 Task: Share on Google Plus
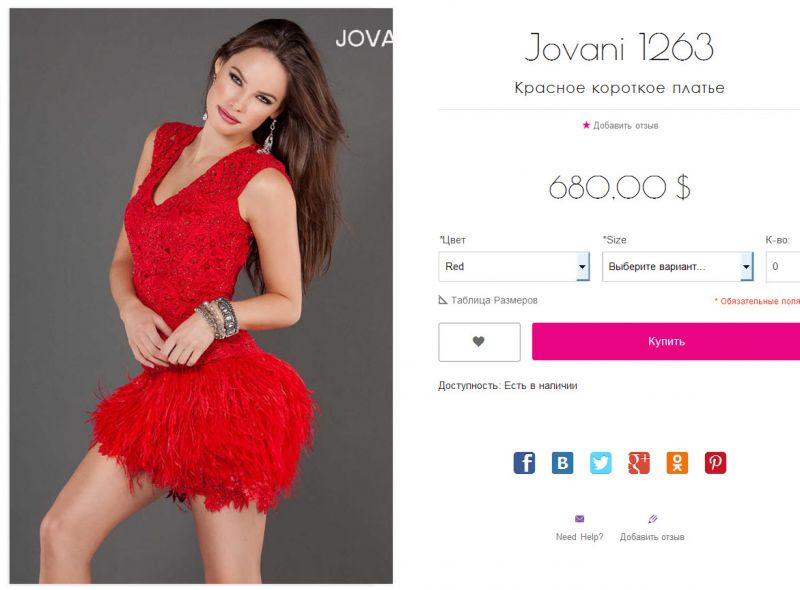tap(639, 463)
